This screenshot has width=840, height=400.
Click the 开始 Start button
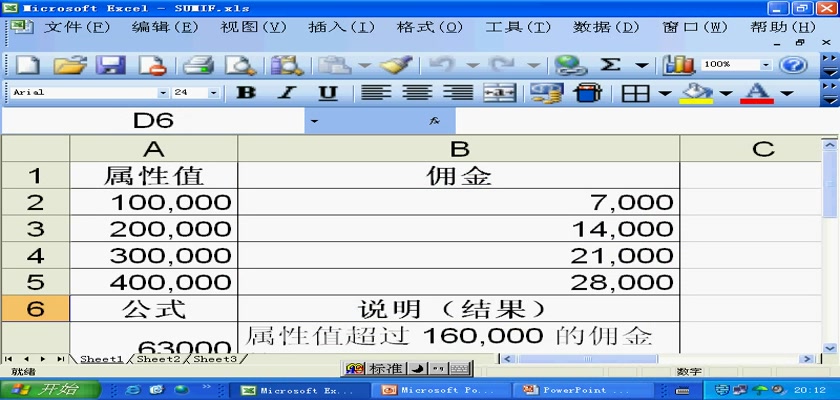(45, 389)
